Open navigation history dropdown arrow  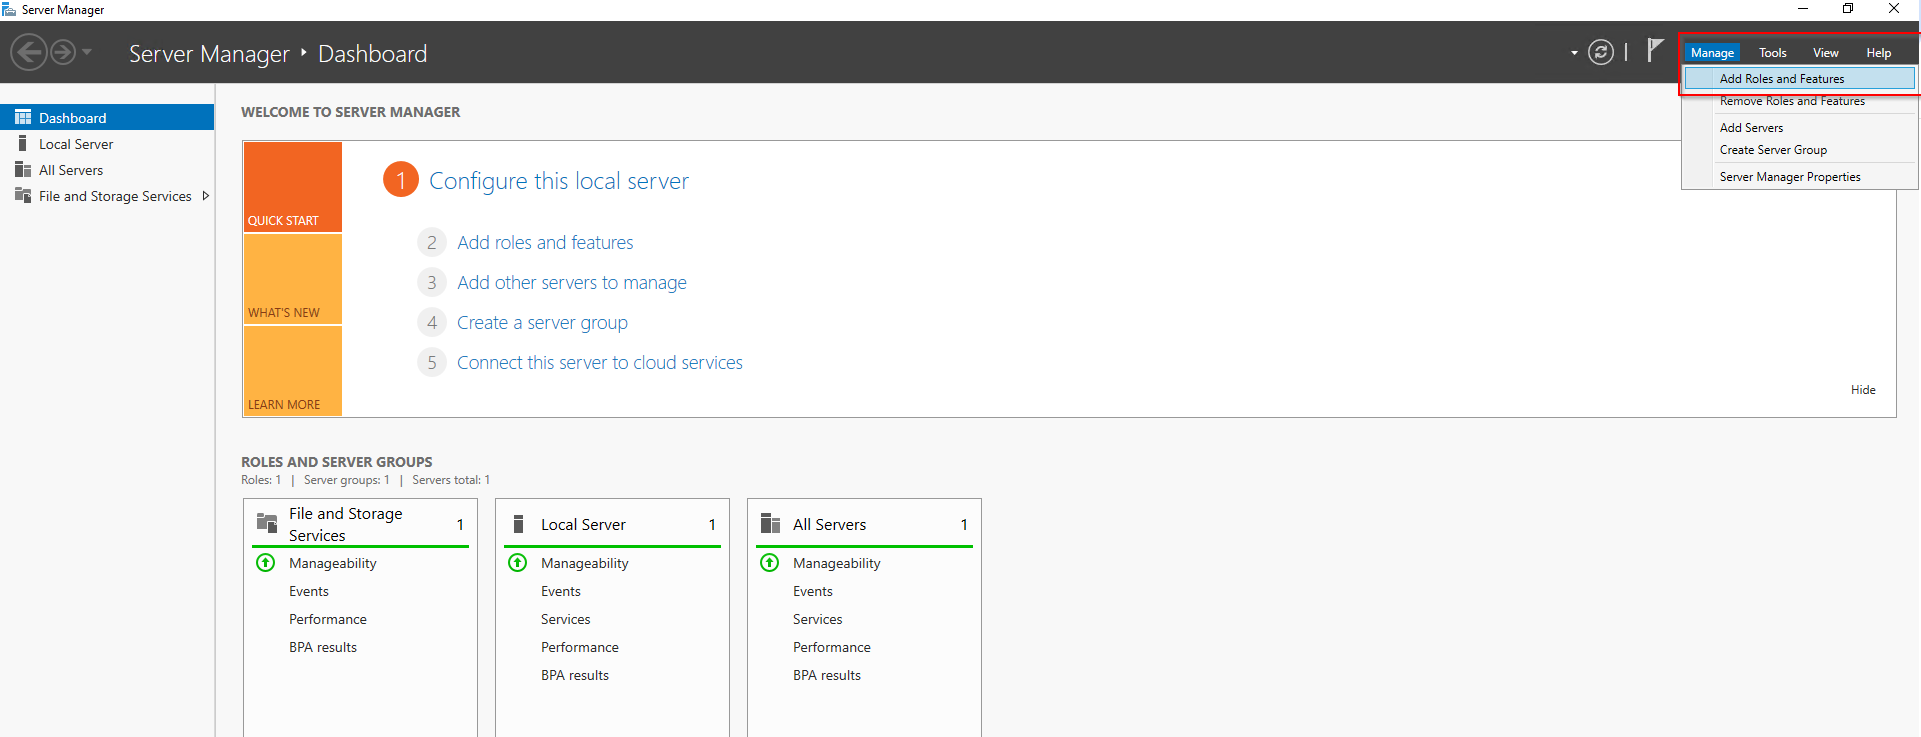pyautogui.click(x=87, y=52)
